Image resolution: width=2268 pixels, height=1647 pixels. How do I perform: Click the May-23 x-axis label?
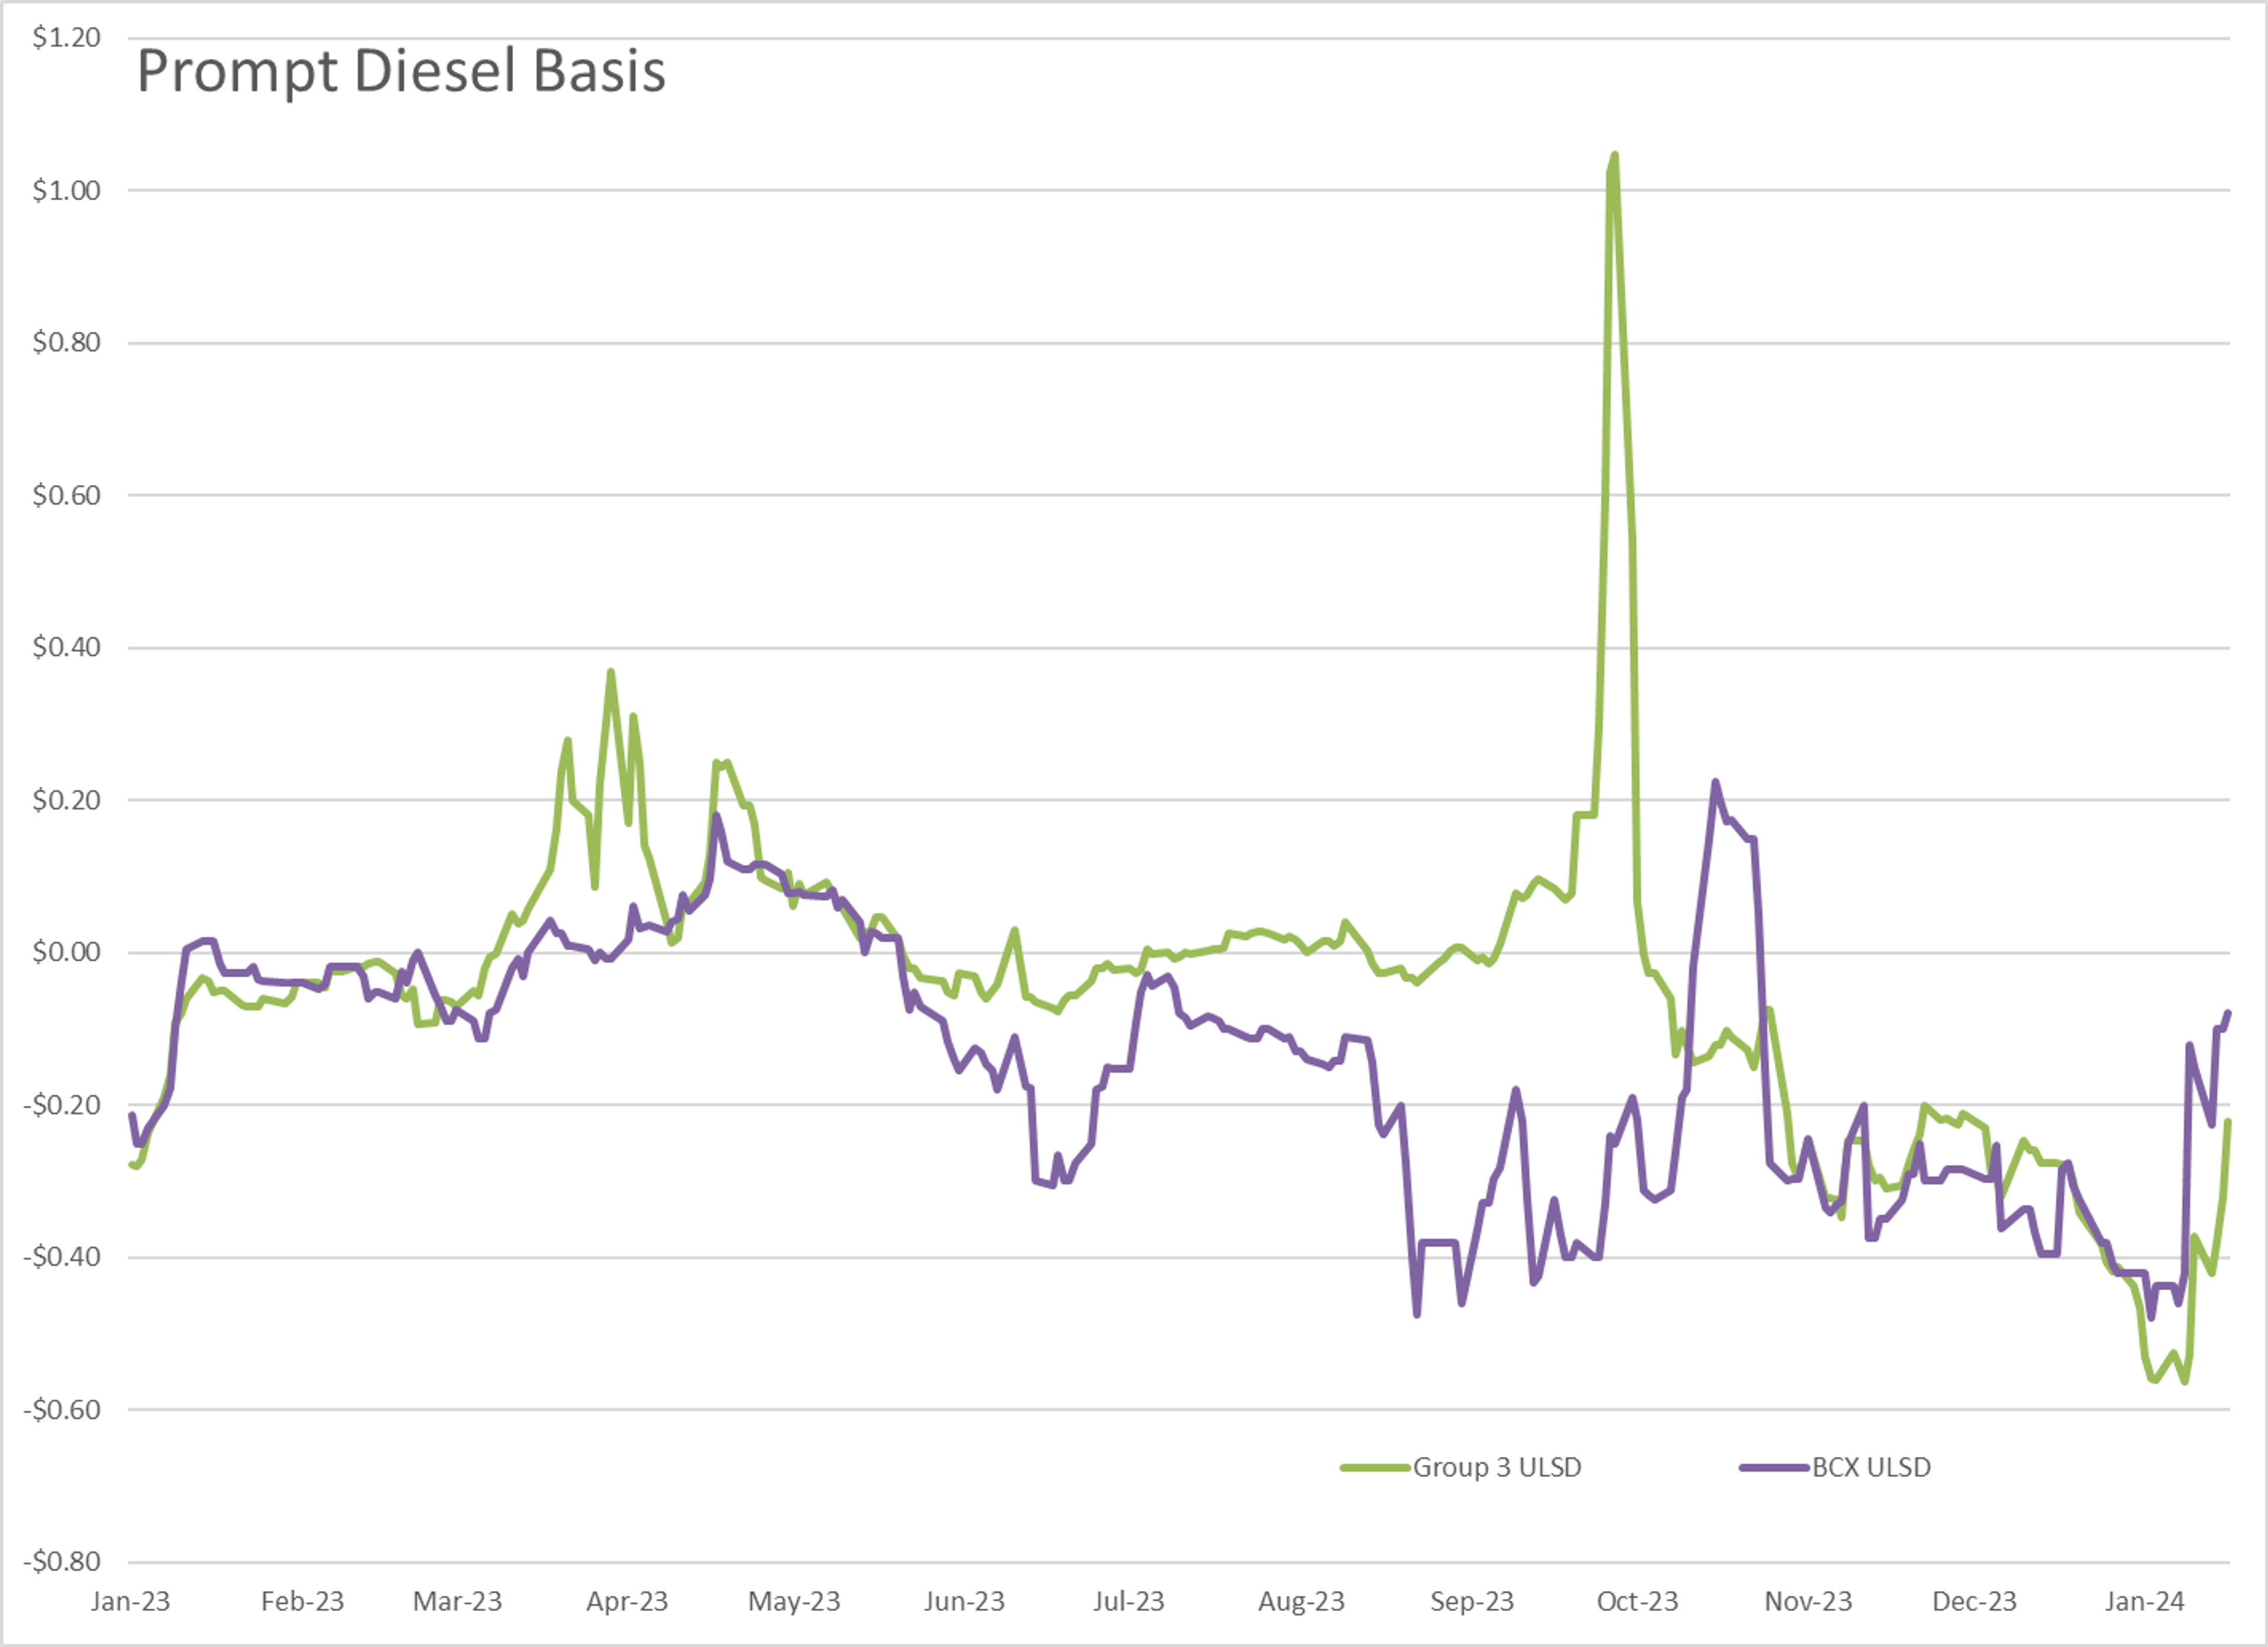(x=794, y=1601)
